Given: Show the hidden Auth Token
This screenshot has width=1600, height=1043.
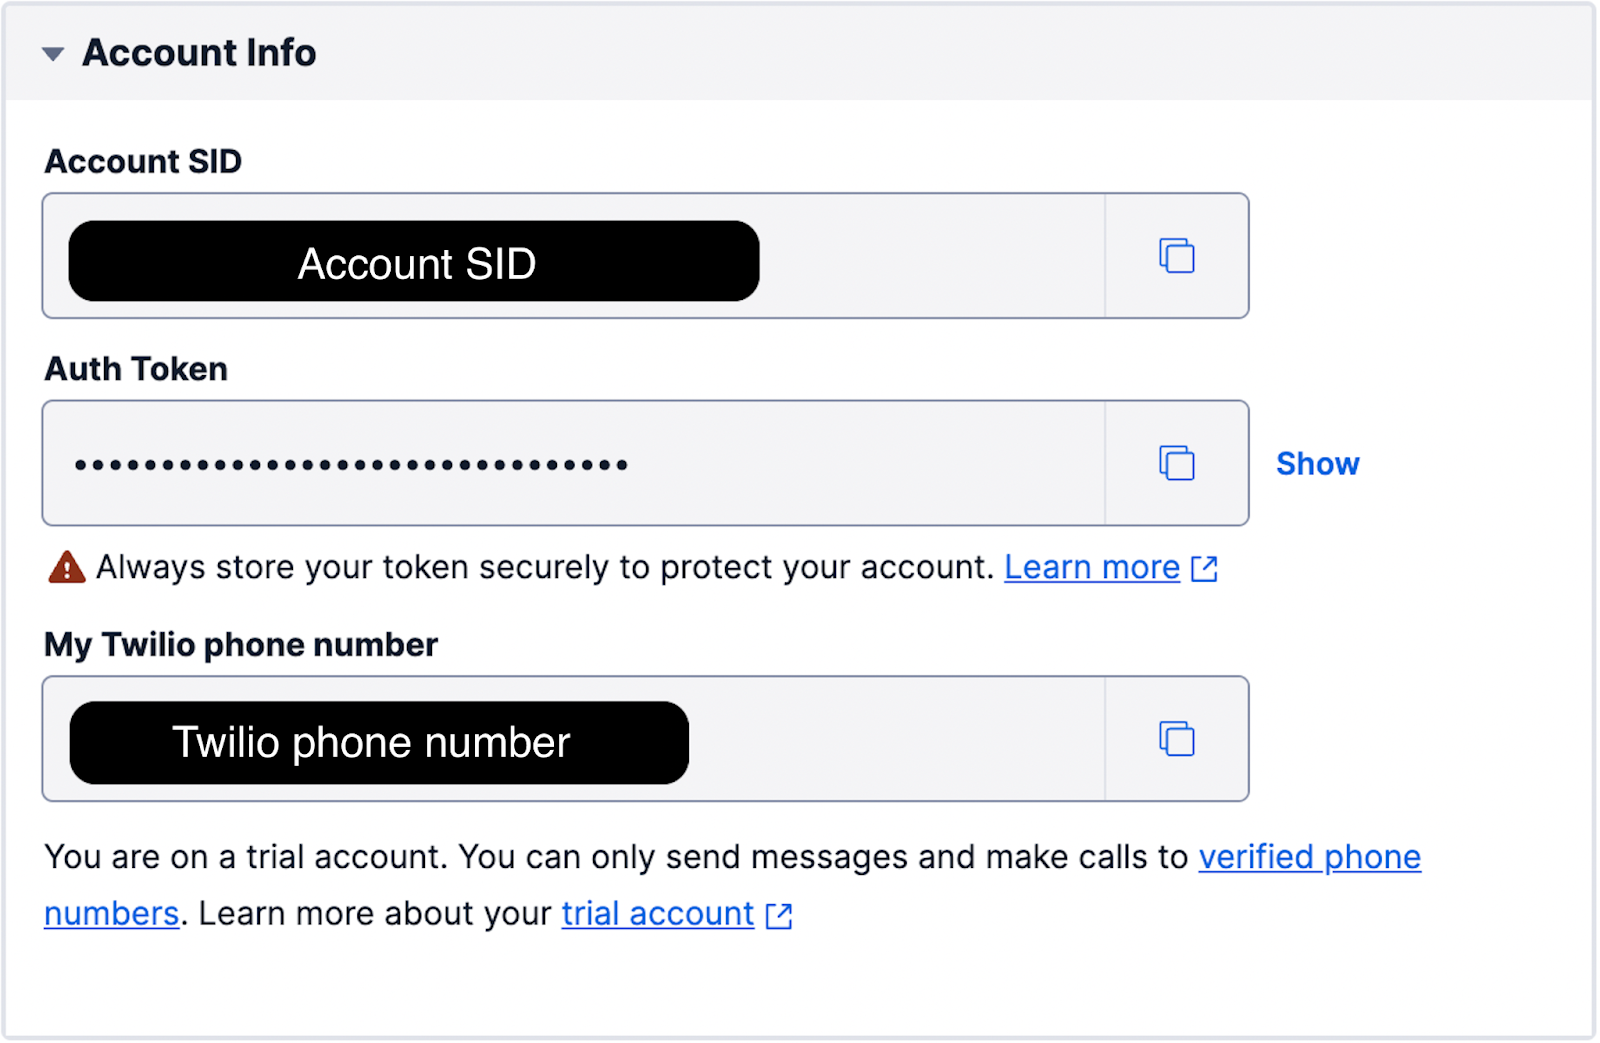Looking at the screenshot, I should [x=1317, y=464].
